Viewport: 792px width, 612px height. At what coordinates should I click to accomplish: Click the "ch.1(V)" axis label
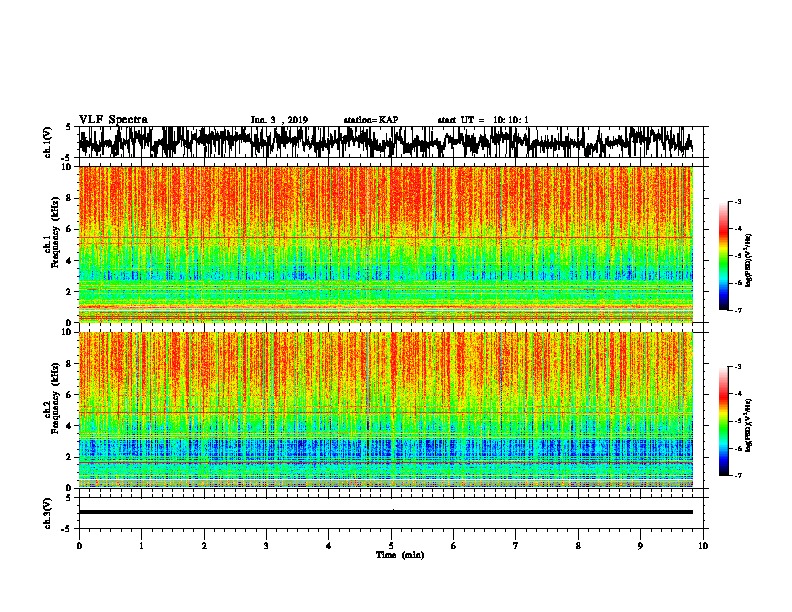[47, 142]
